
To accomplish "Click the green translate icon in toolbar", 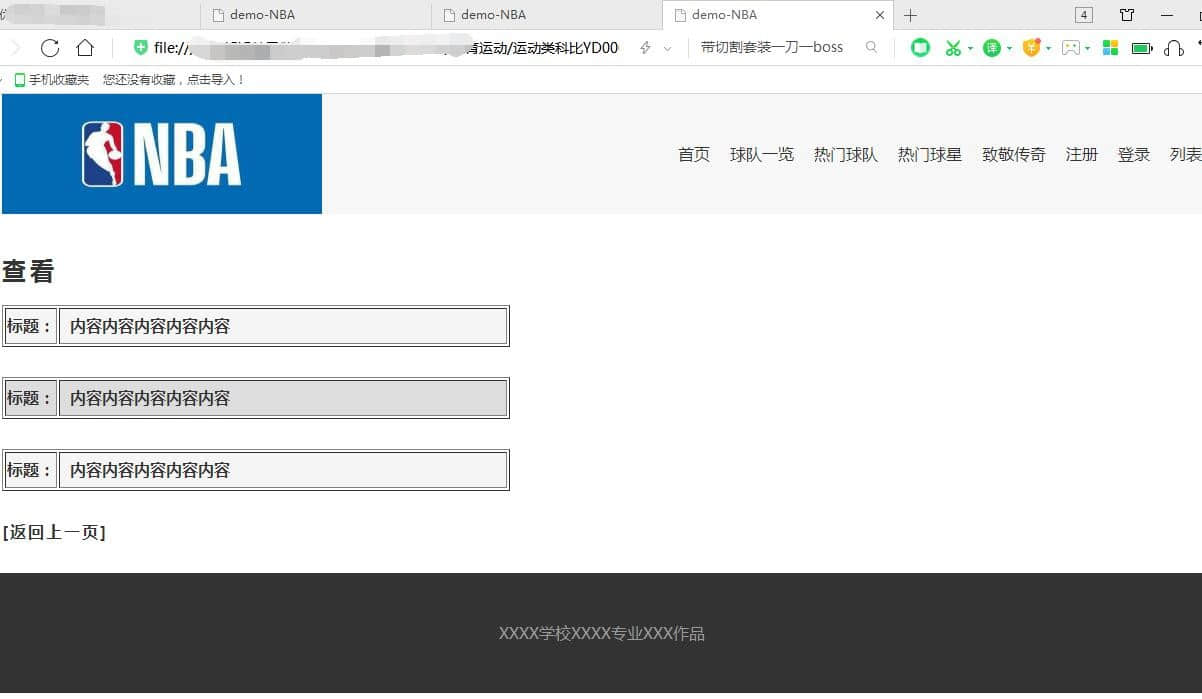I will click(x=991, y=48).
